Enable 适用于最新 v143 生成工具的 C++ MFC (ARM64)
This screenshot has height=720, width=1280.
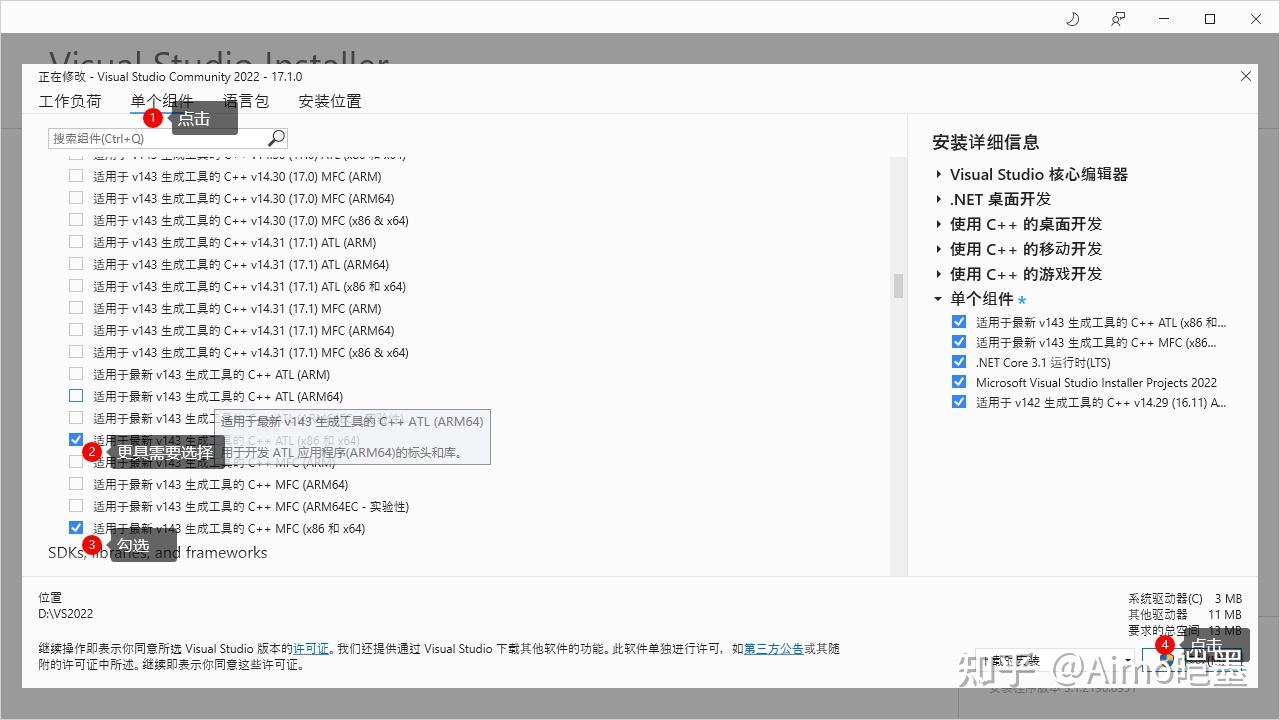pos(75,484)
